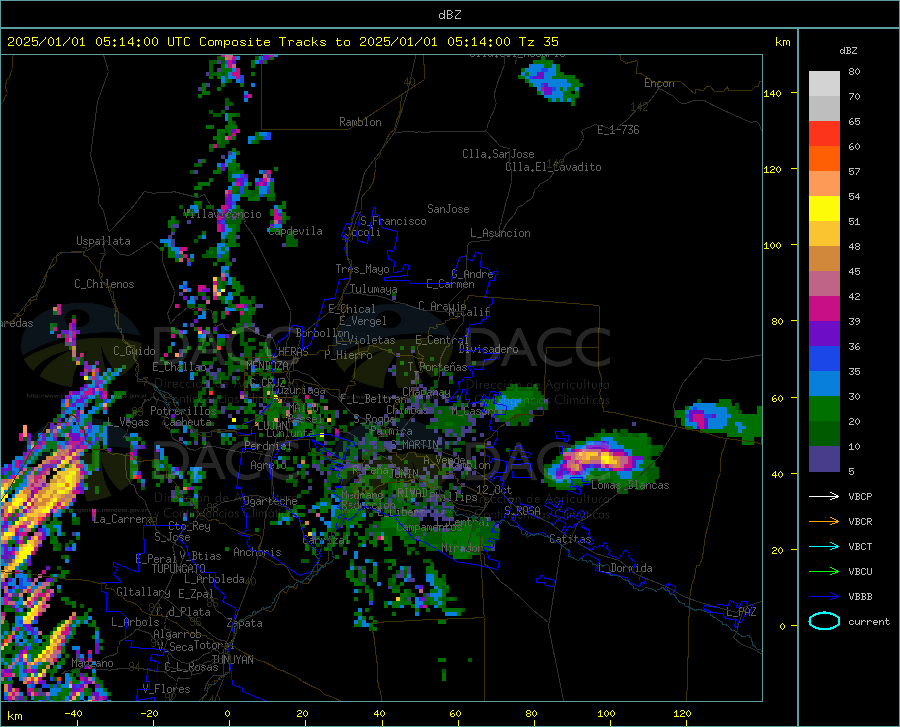Click the cyan 'current' ellipse legend icon
900x727 pixels.
pos(824,621)
